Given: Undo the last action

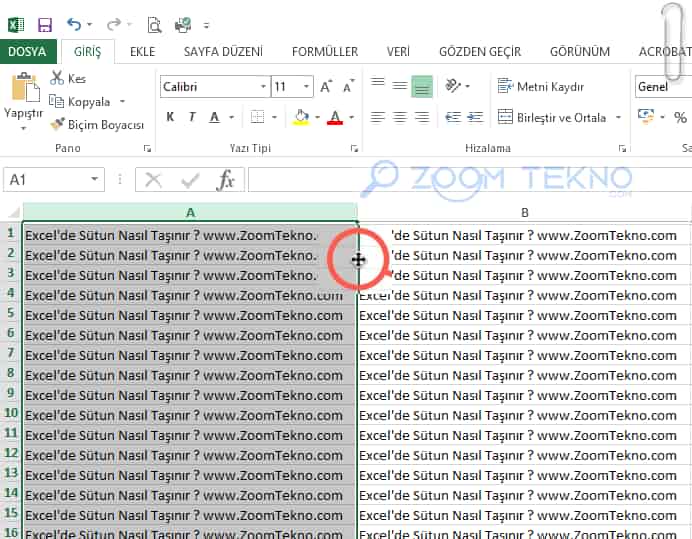Looking at the screenshot, I should tap(74, 24).
